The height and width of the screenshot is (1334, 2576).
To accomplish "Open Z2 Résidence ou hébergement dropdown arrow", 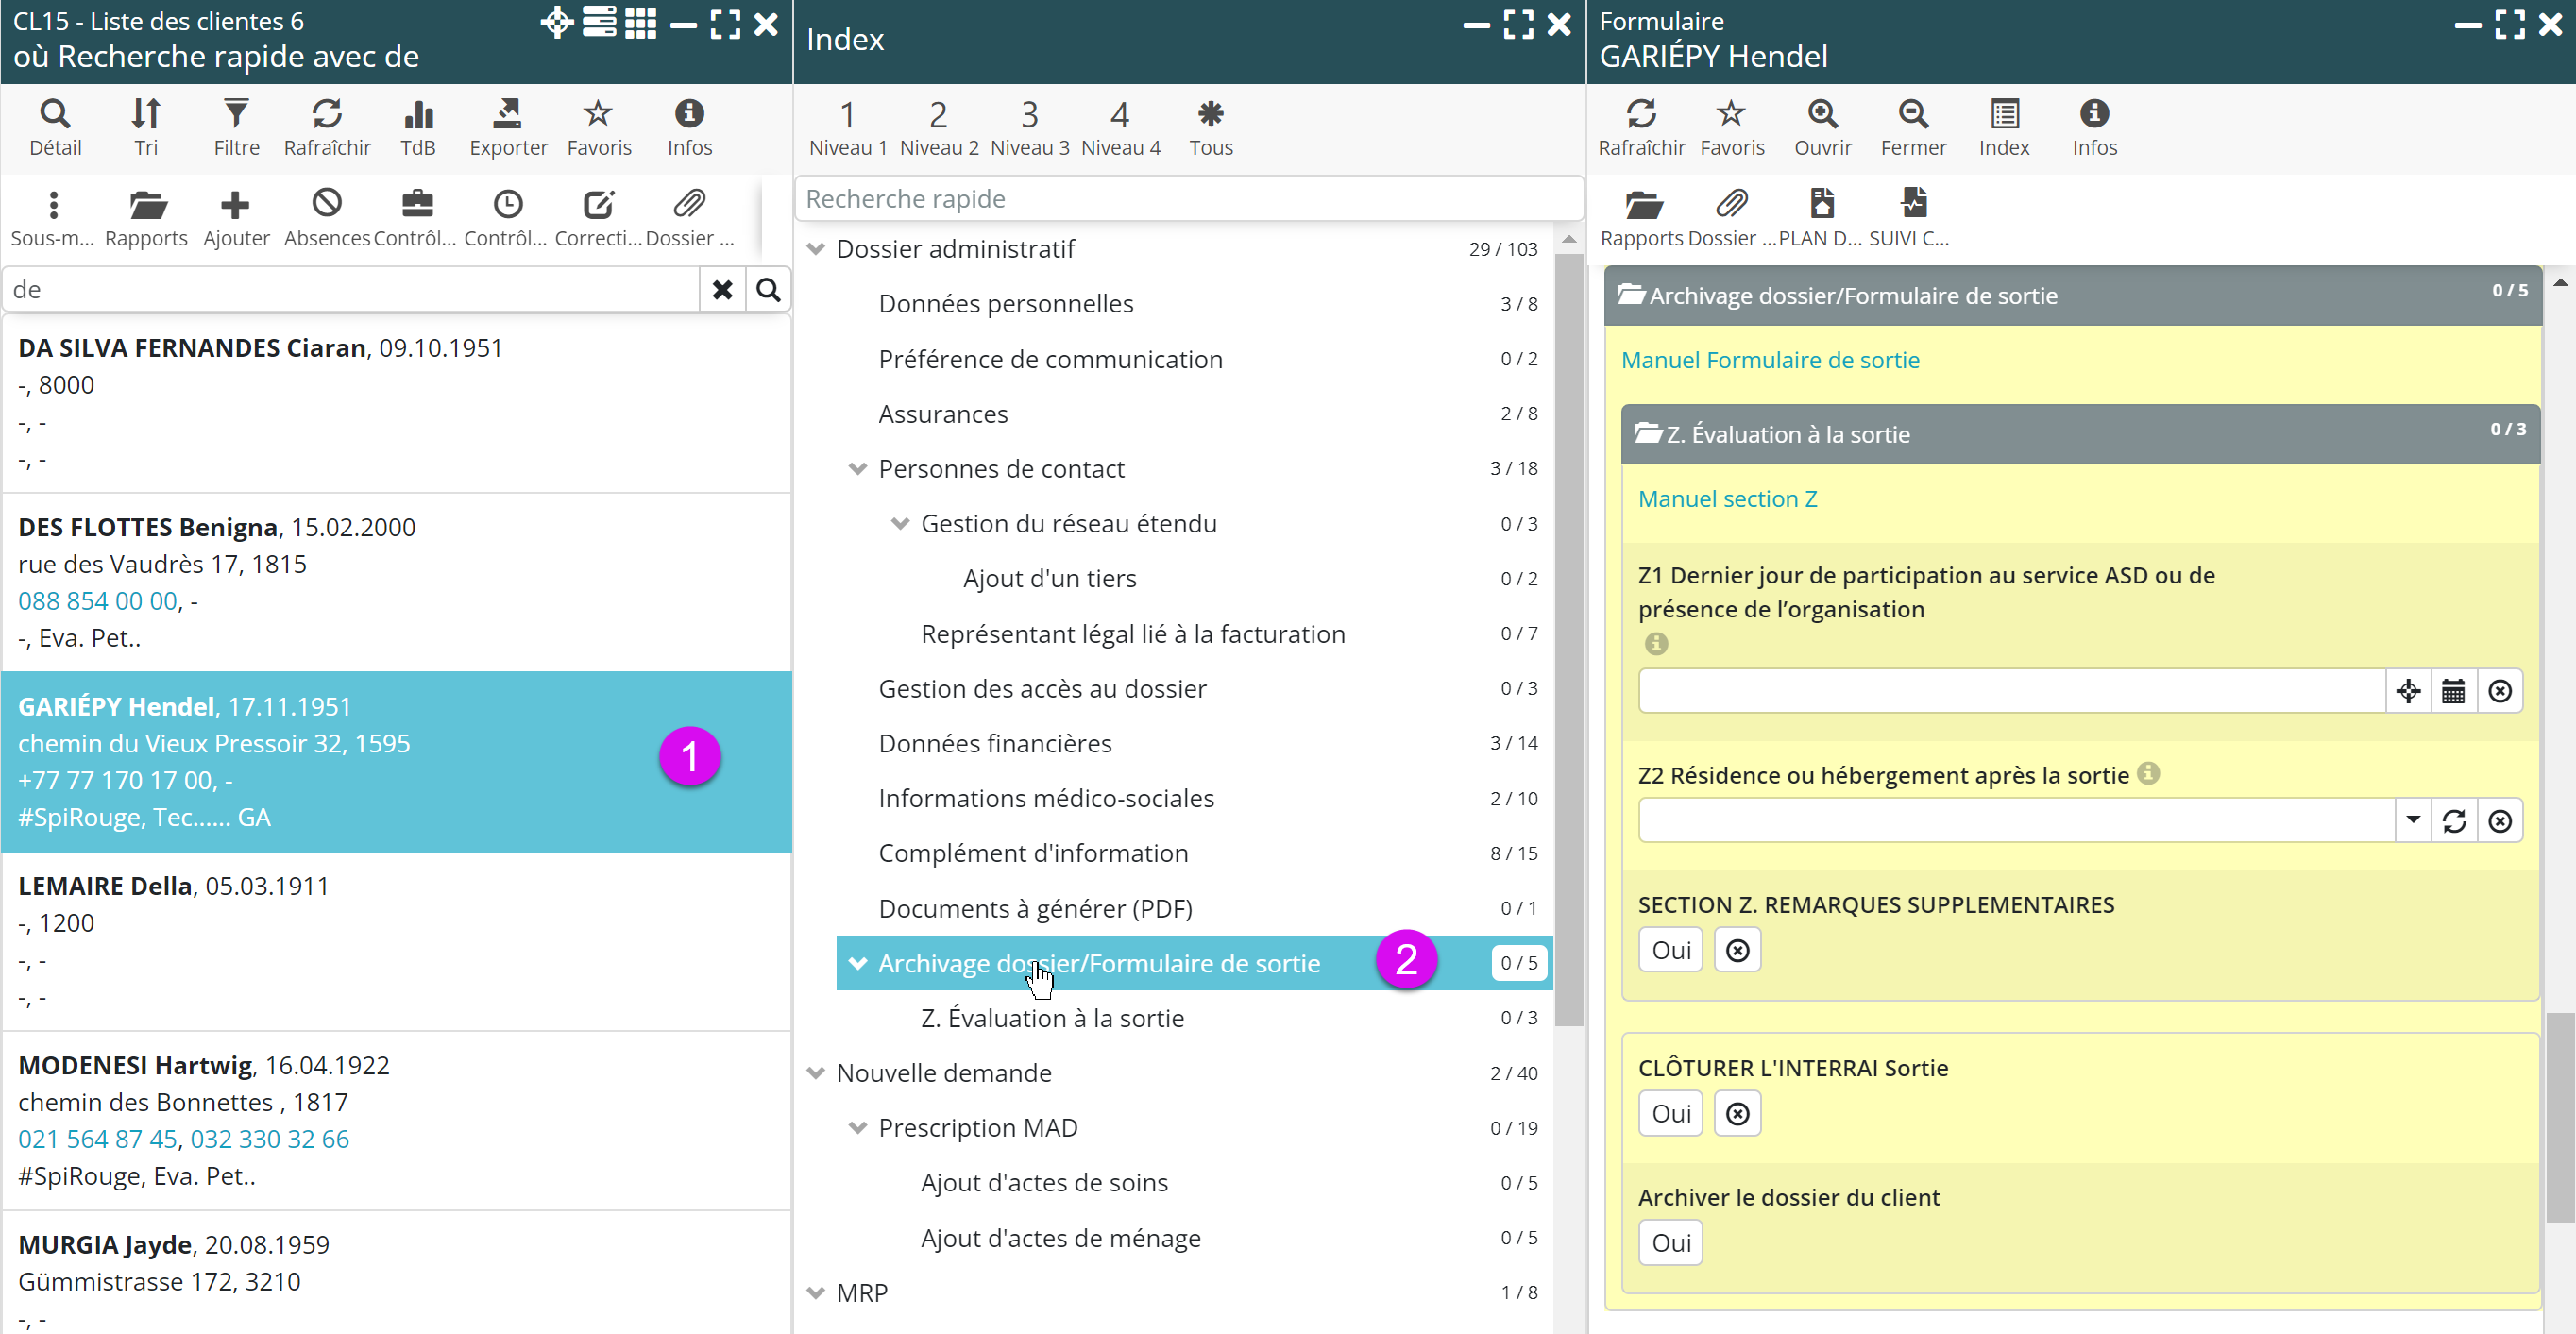I will (x=2412, y=820).
